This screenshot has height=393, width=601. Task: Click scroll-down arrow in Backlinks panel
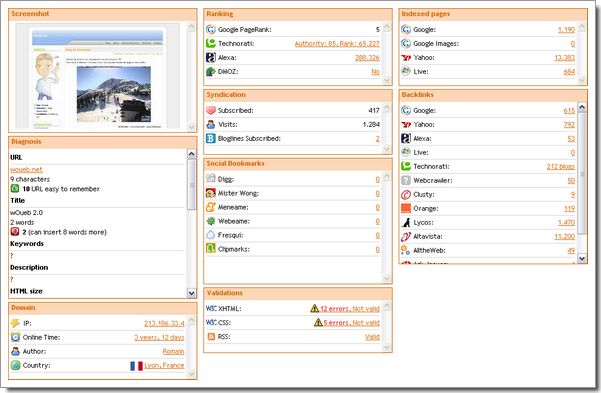582,259
